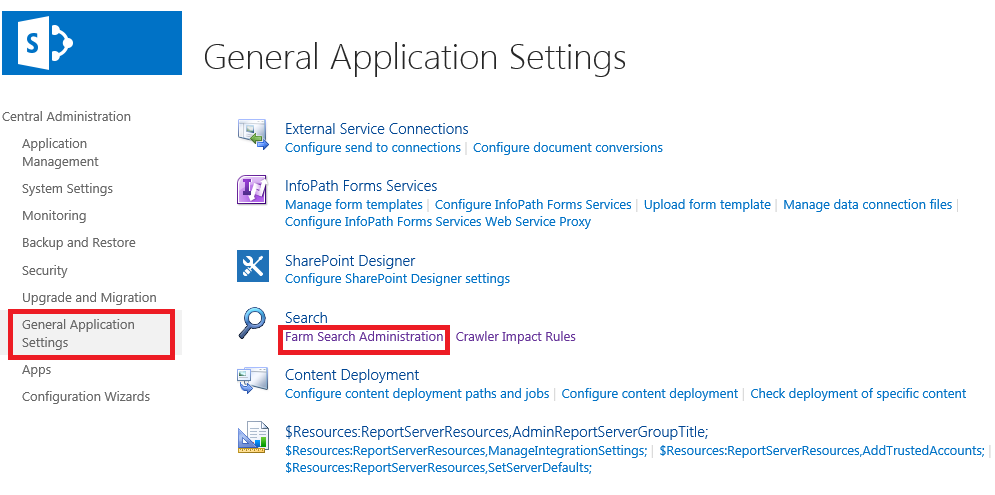
Task: Click Configure send to connections
Action: tap(372, 147)
